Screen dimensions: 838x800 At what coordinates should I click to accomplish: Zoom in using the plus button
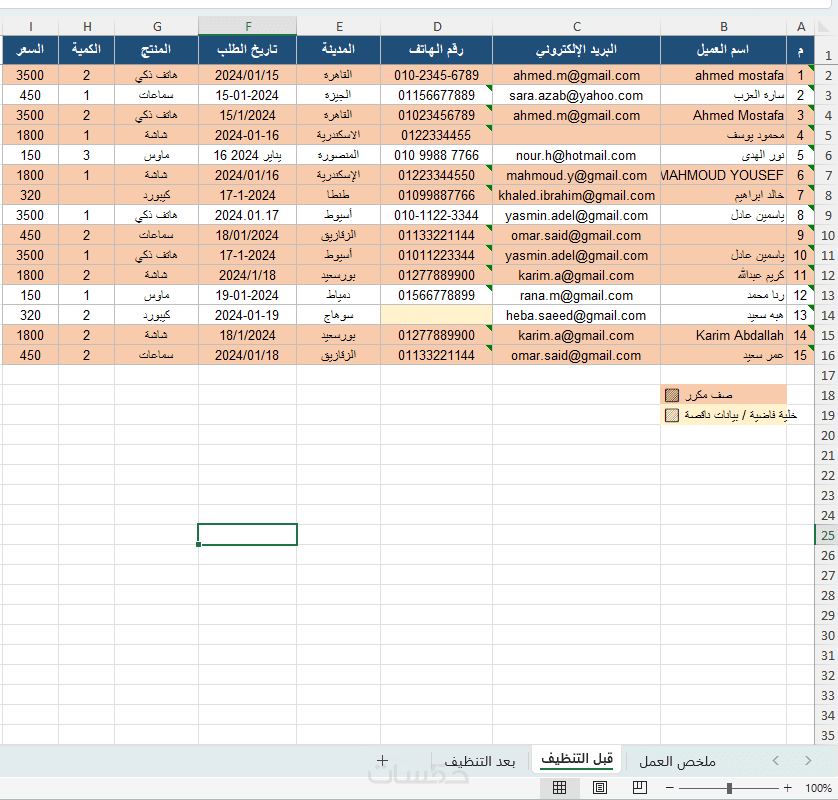coord(787,788)
